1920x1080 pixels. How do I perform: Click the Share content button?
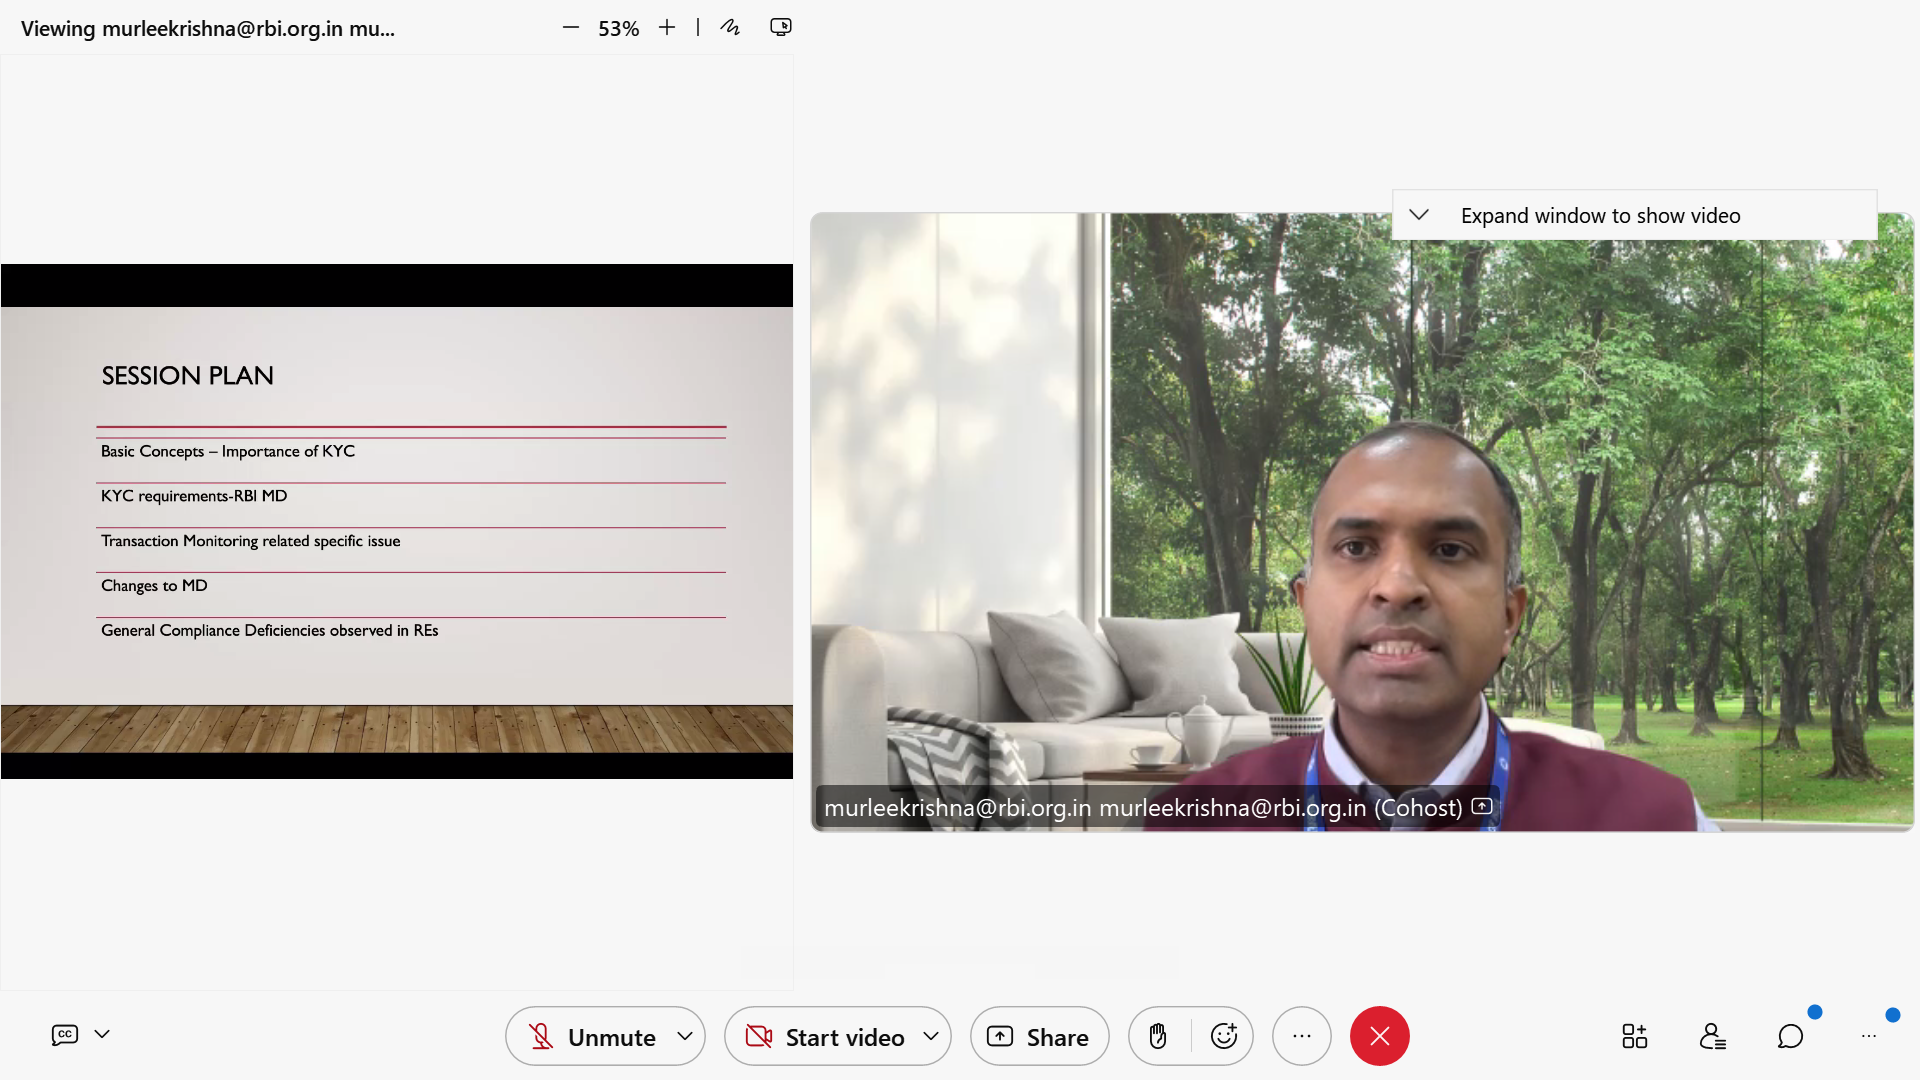pos(1039,1037)
